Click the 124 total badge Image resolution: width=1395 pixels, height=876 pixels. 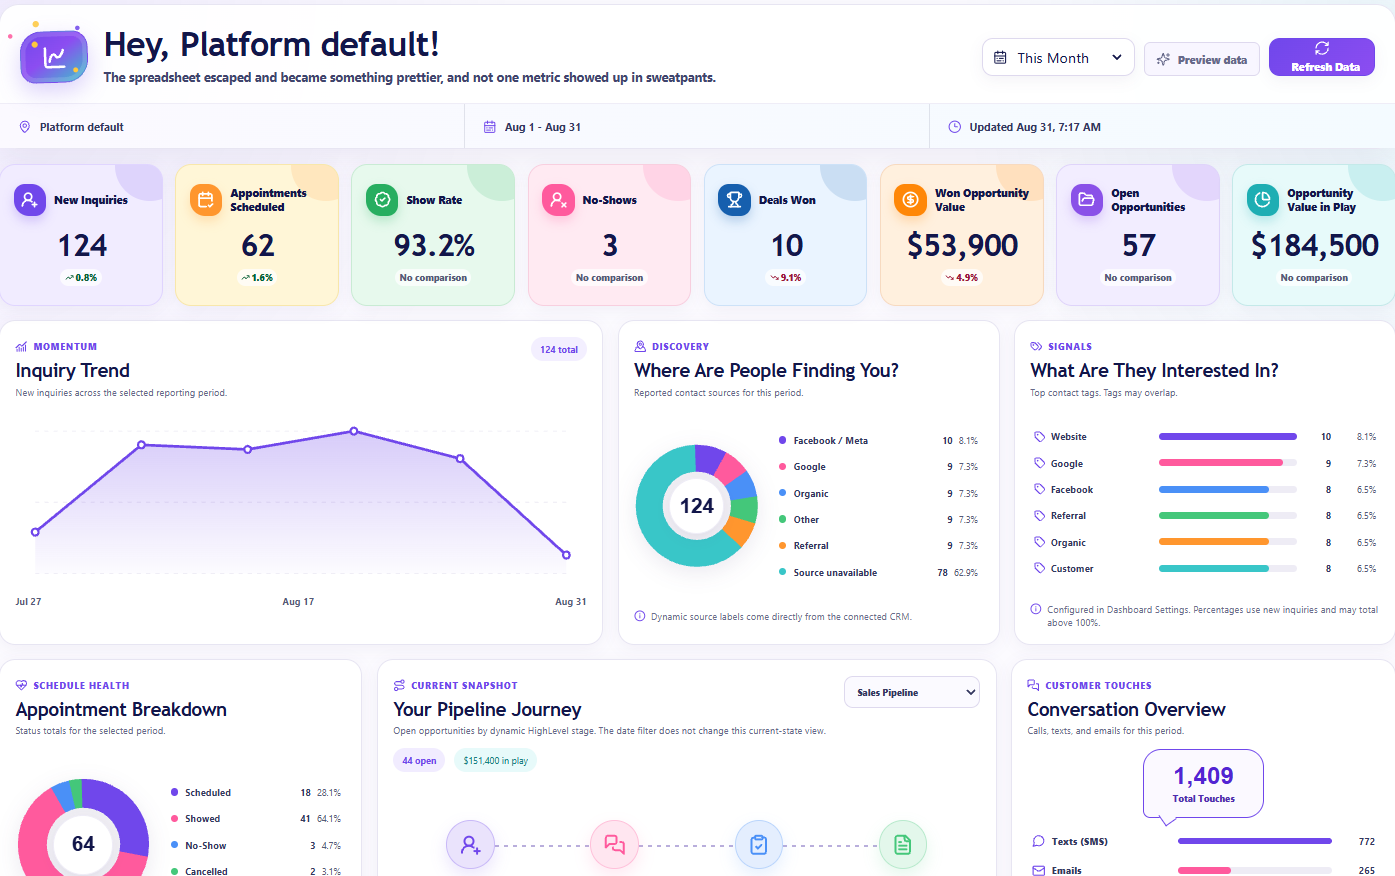click(559, 349)
